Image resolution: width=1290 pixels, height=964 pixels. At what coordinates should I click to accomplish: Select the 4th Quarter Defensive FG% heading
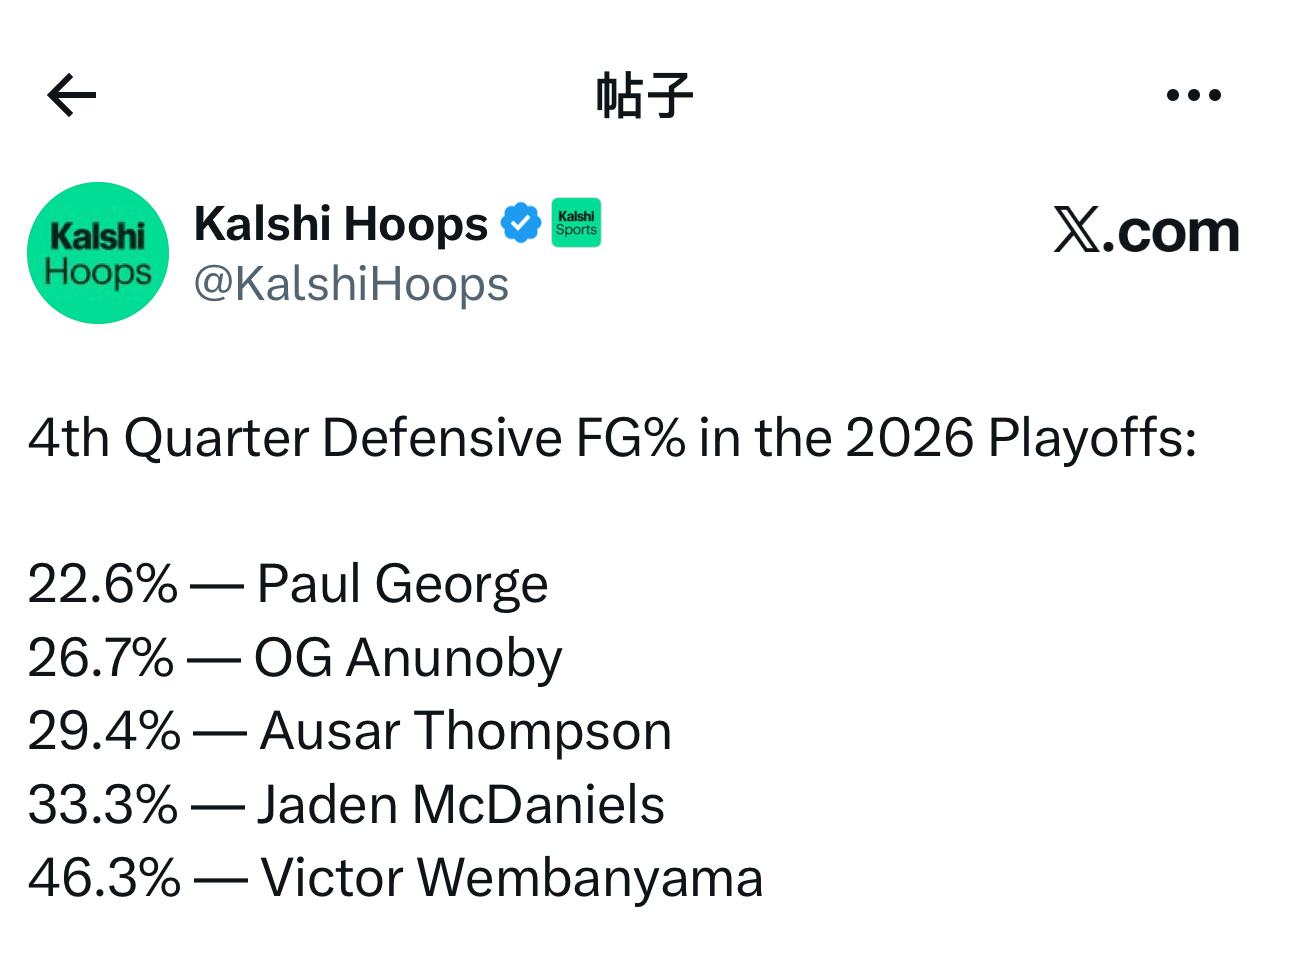point(612,438)
